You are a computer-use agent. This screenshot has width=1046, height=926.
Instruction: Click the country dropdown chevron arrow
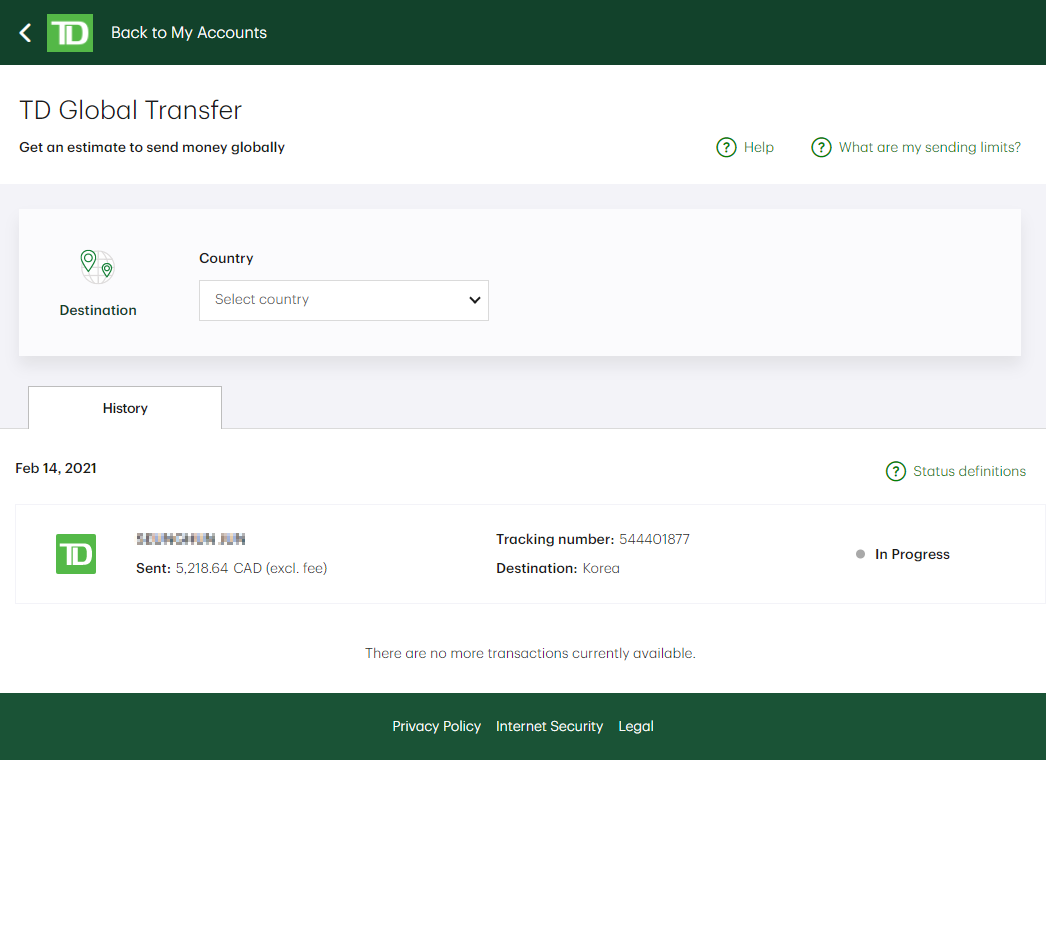coord(474,300)
